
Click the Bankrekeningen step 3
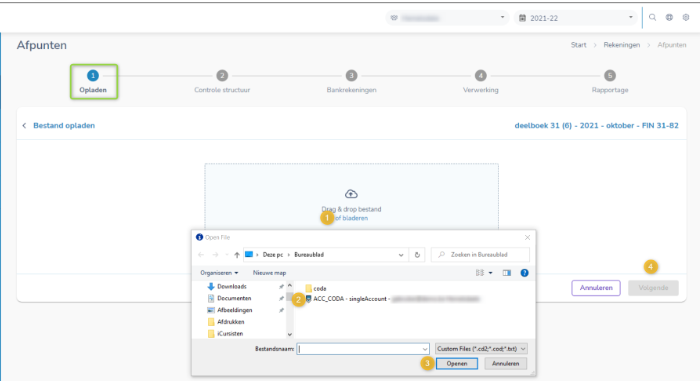click(x=351, y=82)
